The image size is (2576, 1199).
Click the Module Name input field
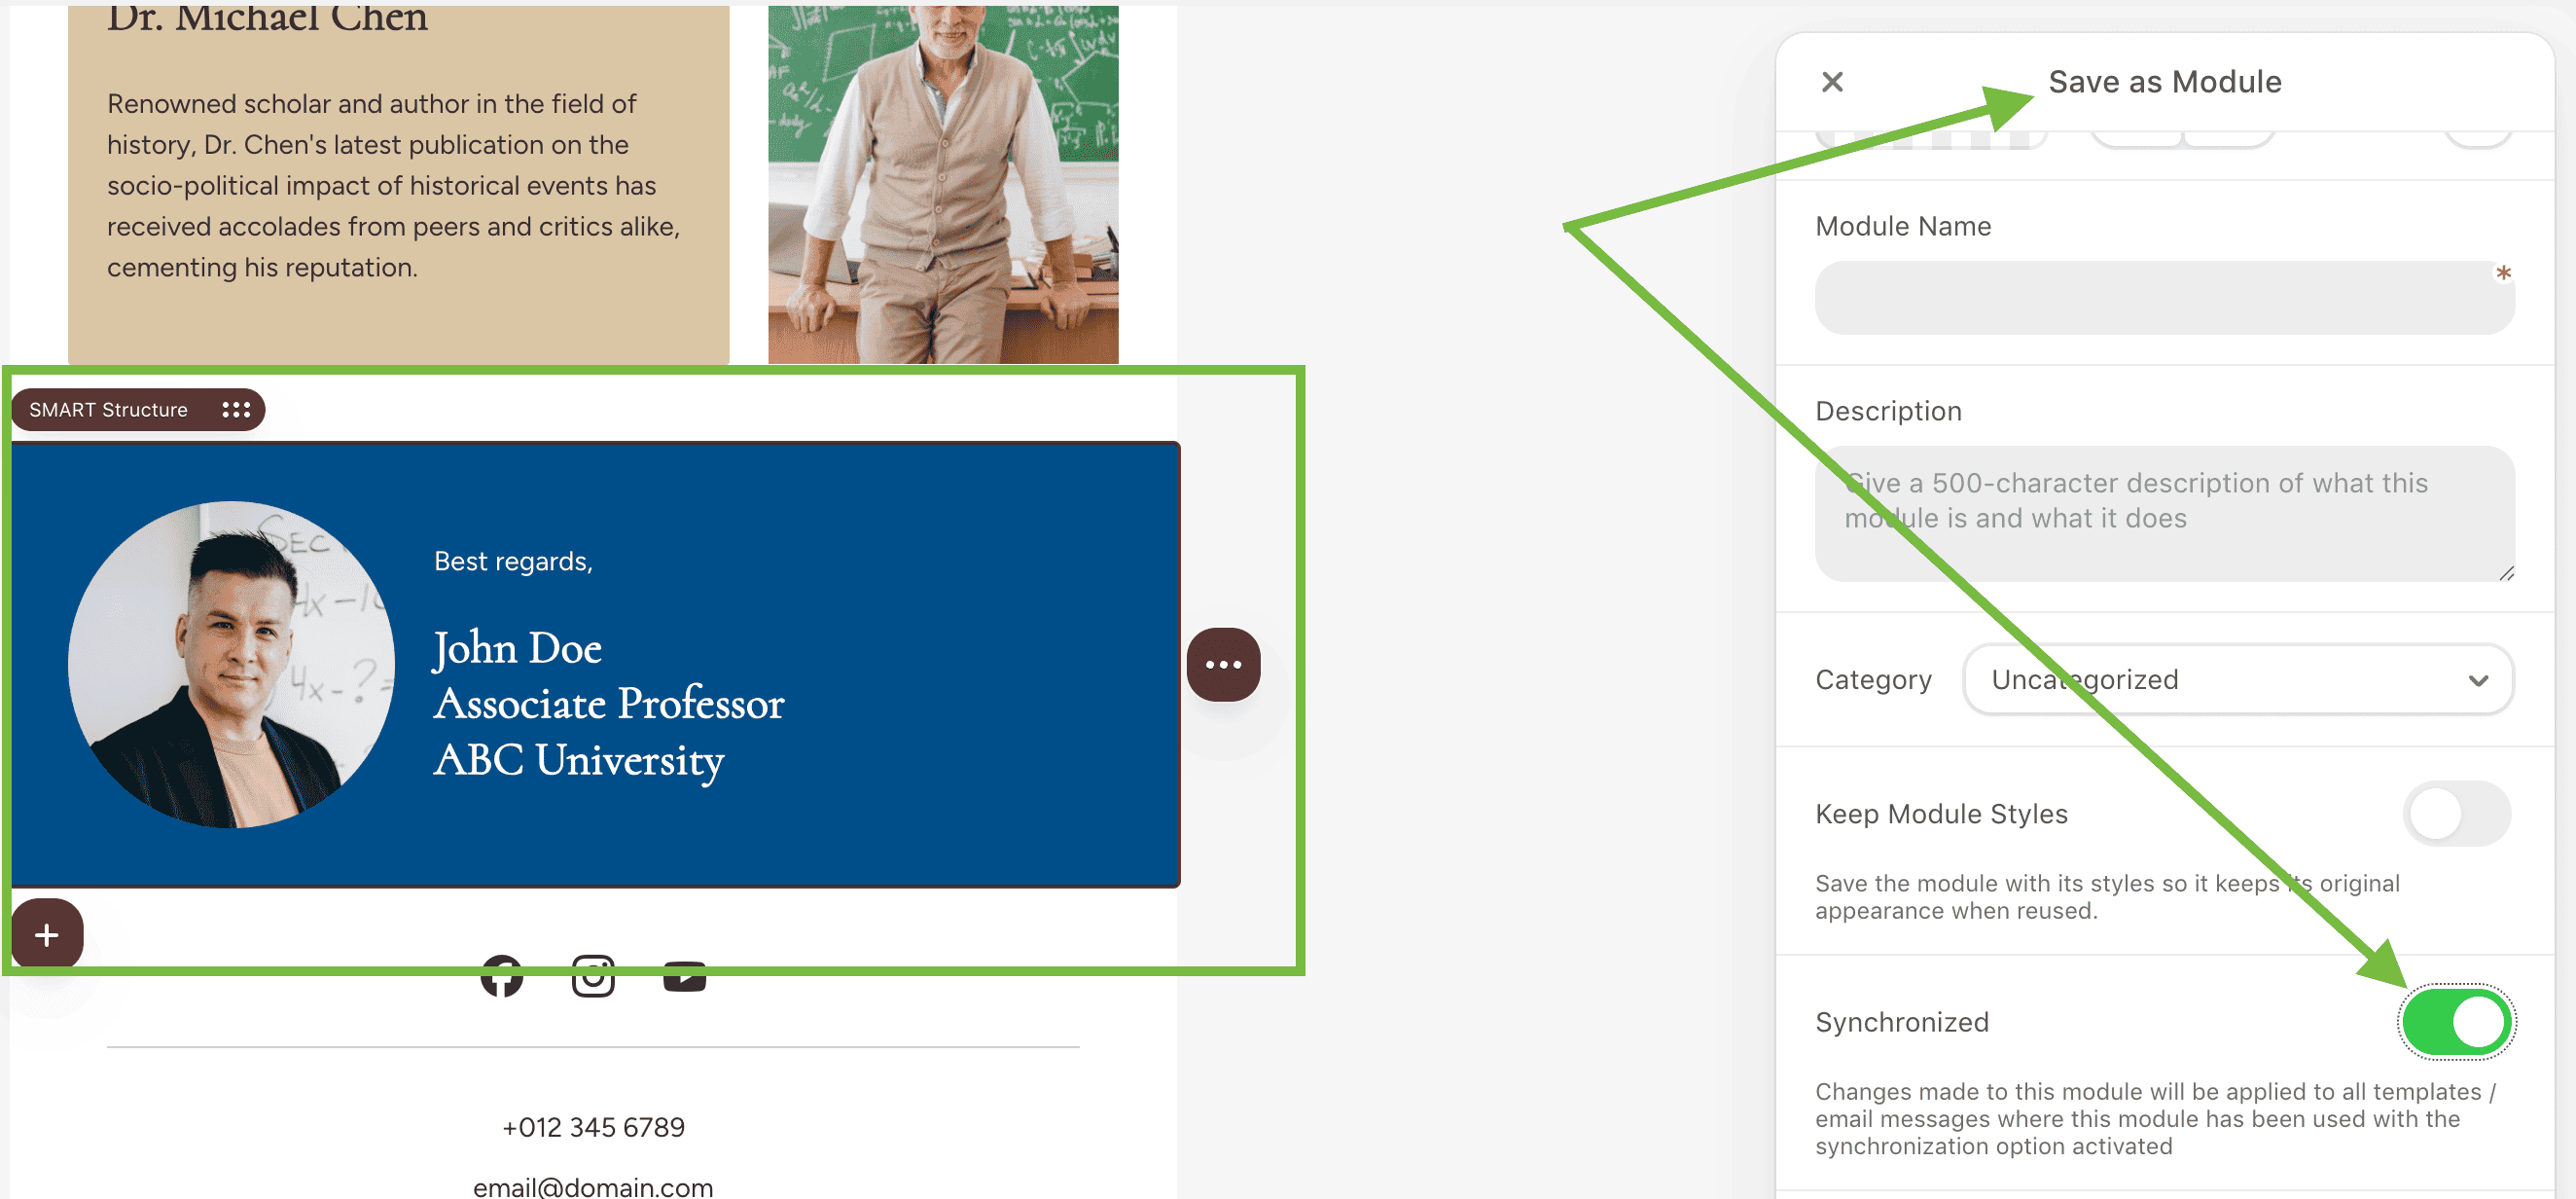pos(2164,298)
